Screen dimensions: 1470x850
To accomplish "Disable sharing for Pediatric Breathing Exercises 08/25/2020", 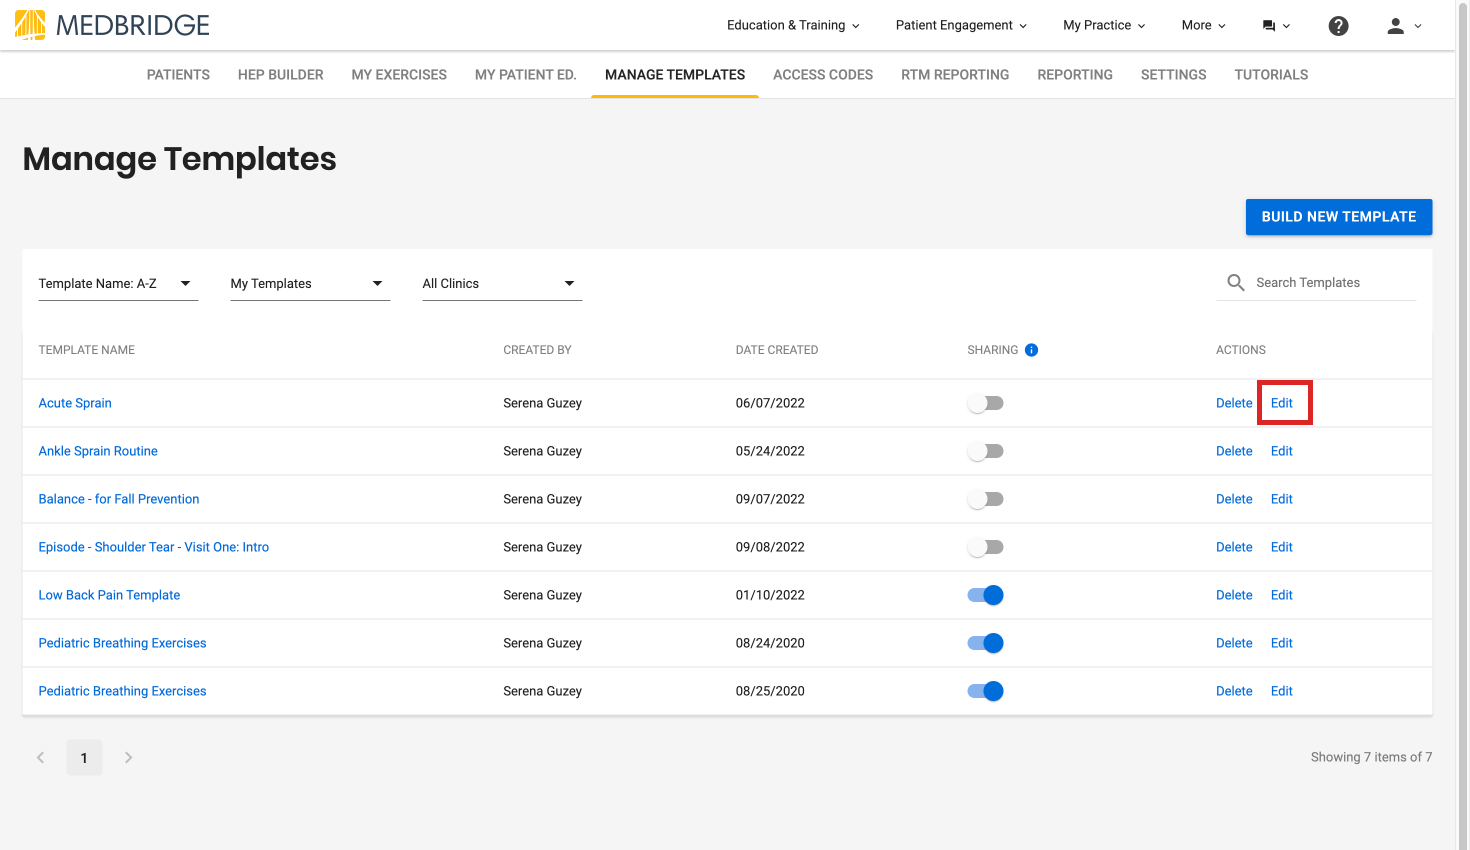I will tap(985, 691).
